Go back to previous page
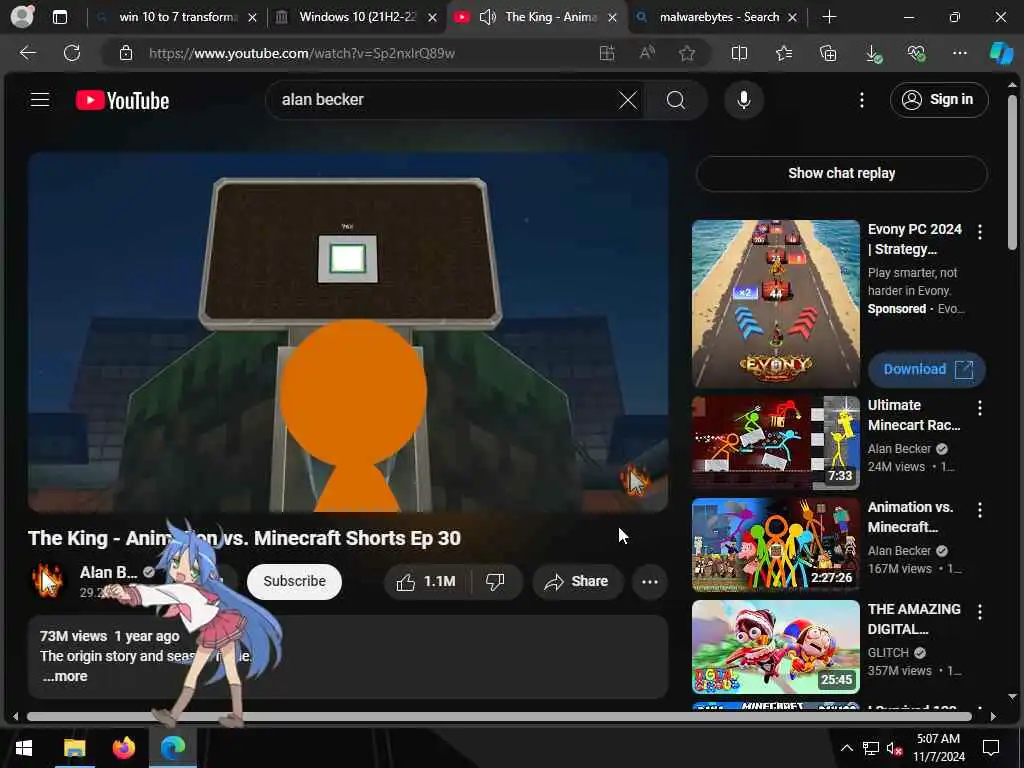This screenshot has height=768, width=1024. click(27, 53)
